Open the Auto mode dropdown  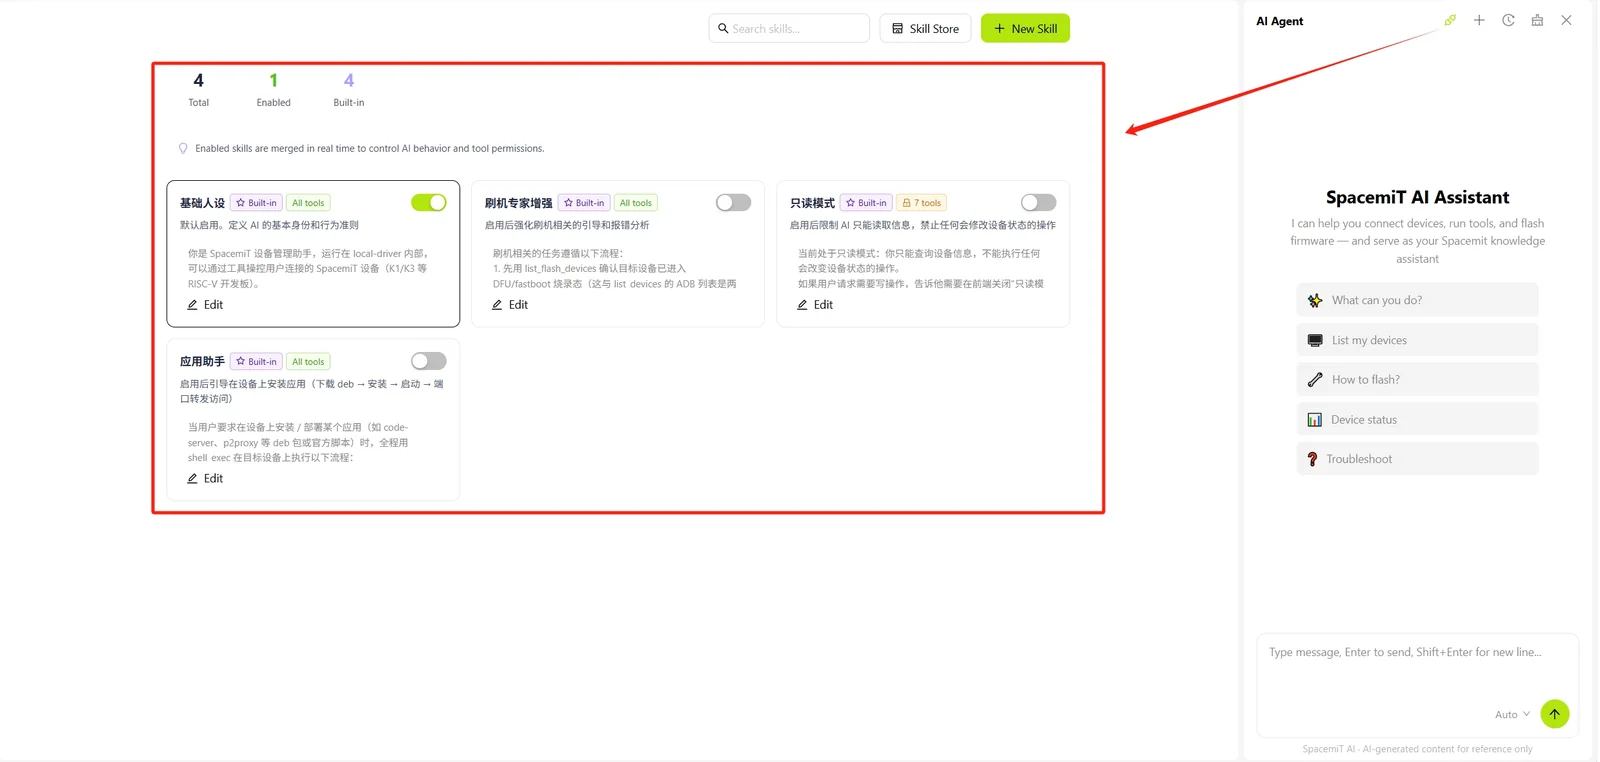point(1512,714)
